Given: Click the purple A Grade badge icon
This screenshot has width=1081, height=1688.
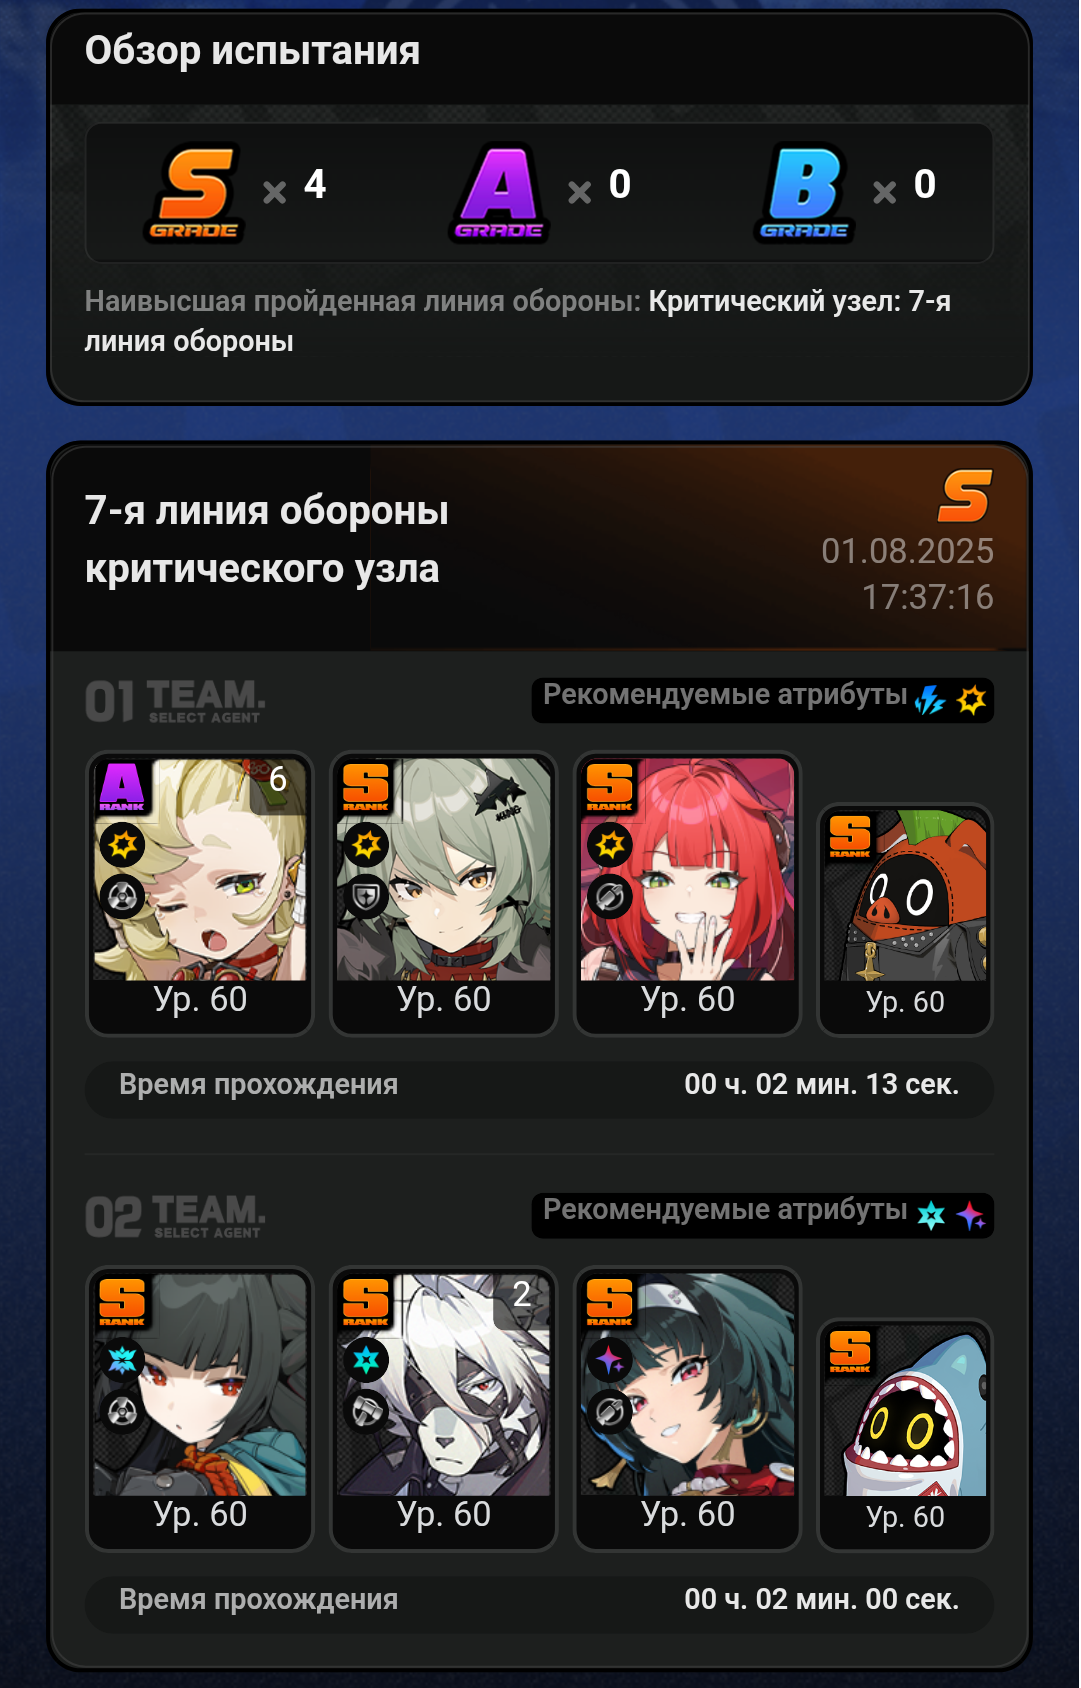Looking at the screenshot, I should [499, 193].
